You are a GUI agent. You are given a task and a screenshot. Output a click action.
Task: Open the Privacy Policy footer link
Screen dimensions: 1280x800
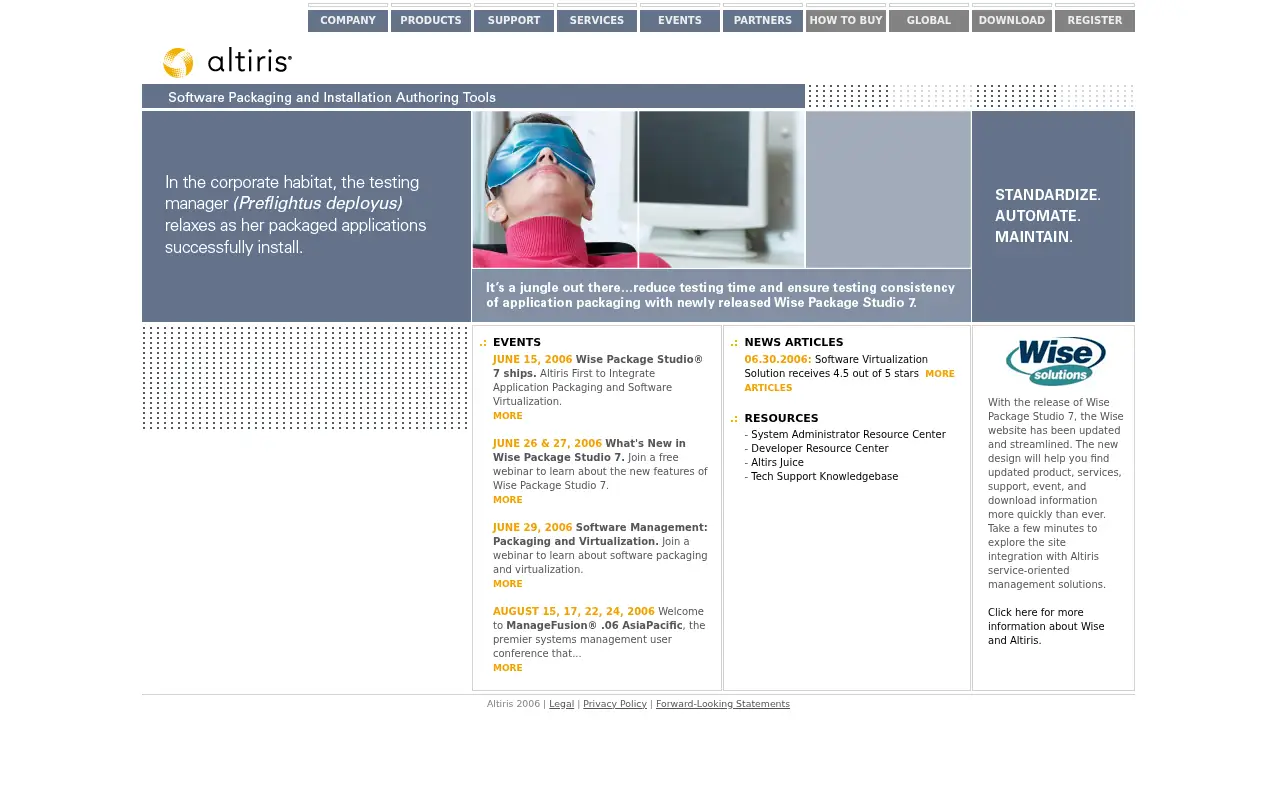pos(615,704)
